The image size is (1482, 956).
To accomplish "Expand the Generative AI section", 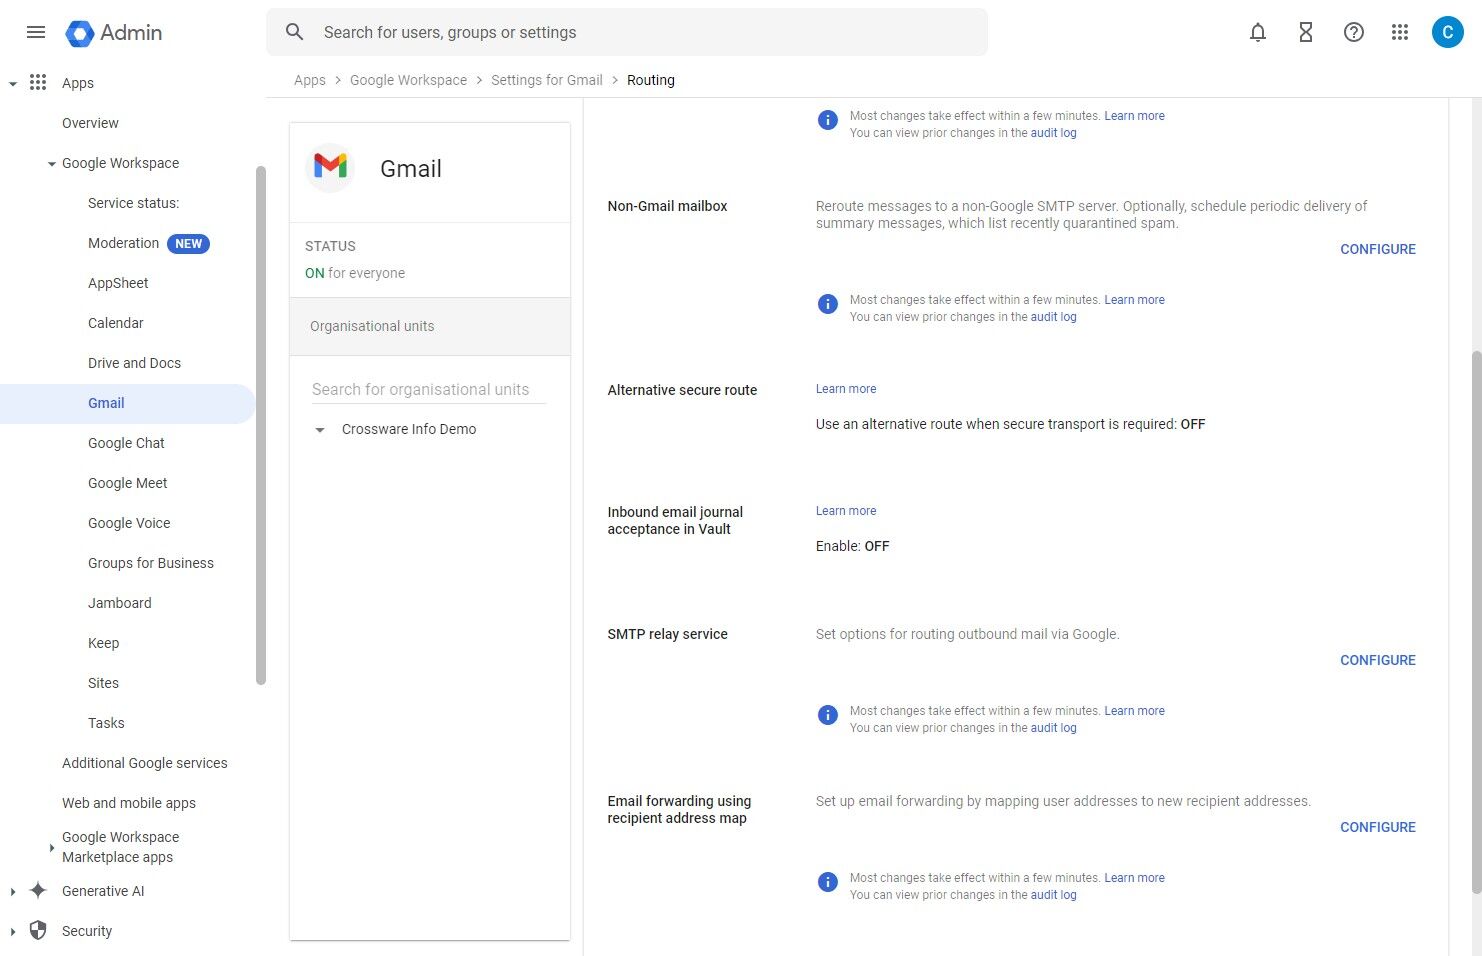I will tap(13, 891).
